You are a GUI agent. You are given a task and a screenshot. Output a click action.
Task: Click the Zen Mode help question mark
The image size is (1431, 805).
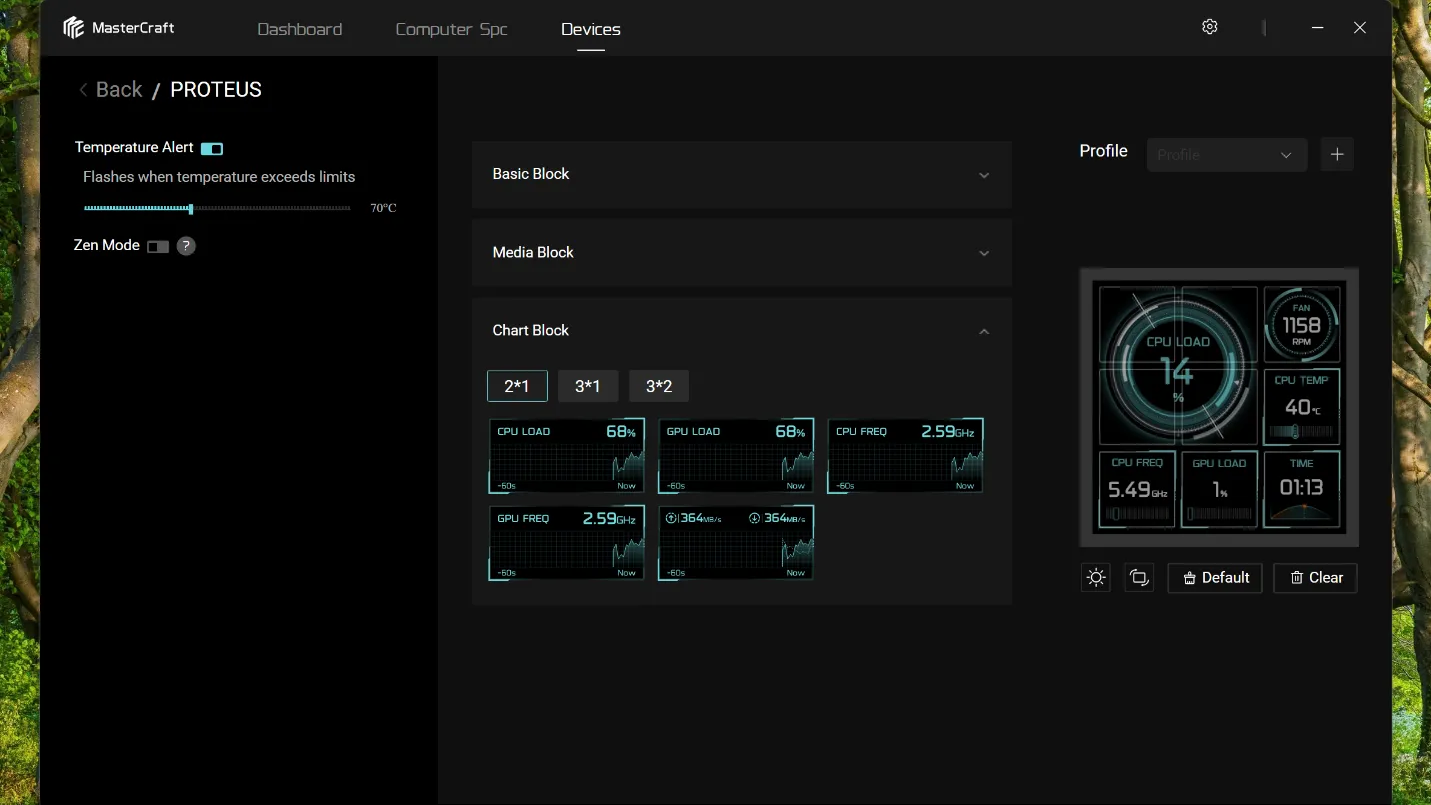[x=186, y=246]
